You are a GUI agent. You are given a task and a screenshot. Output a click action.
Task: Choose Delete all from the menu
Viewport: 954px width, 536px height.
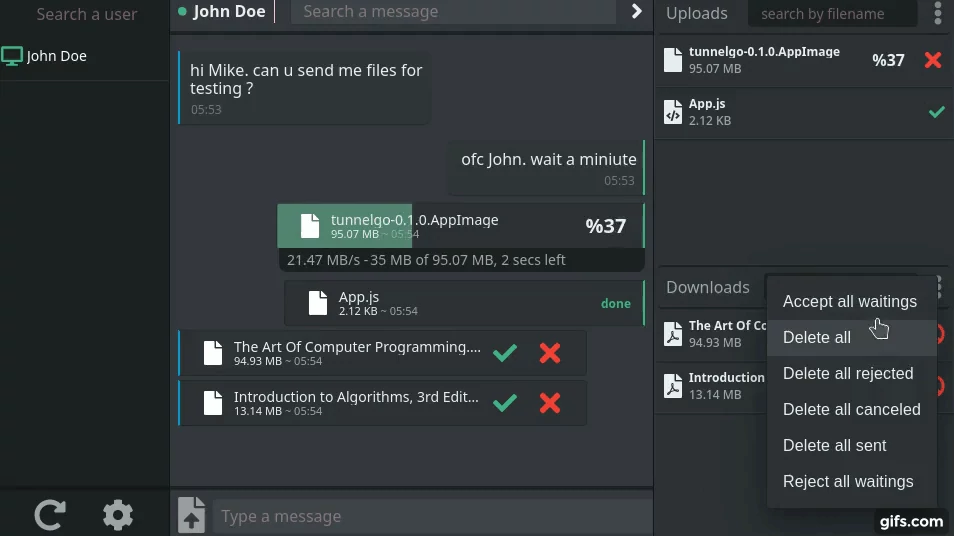(x=851, y=338)
